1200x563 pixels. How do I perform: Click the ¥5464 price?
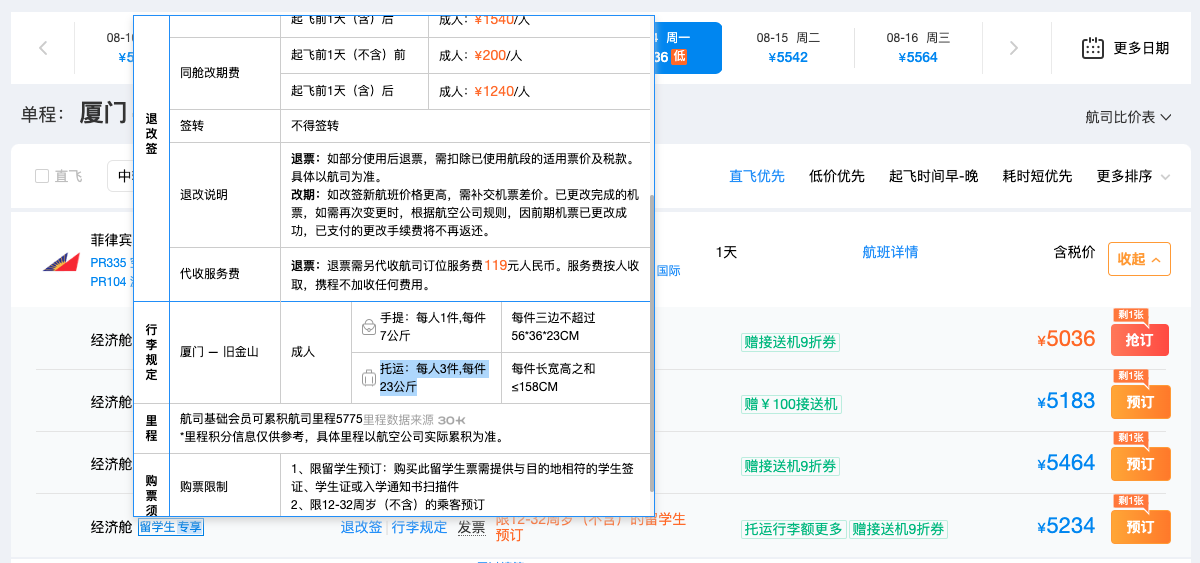pyautogui.click(x=1066, y=463)
